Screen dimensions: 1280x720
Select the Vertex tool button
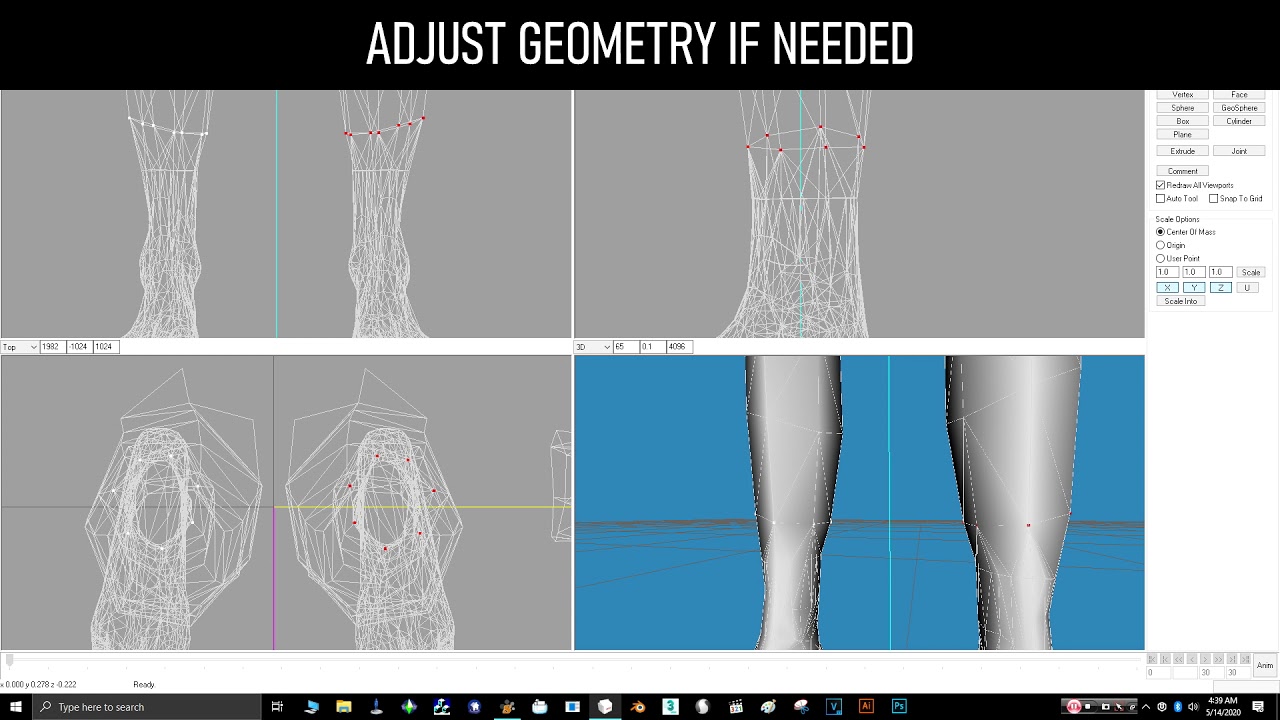point(1182,95)
